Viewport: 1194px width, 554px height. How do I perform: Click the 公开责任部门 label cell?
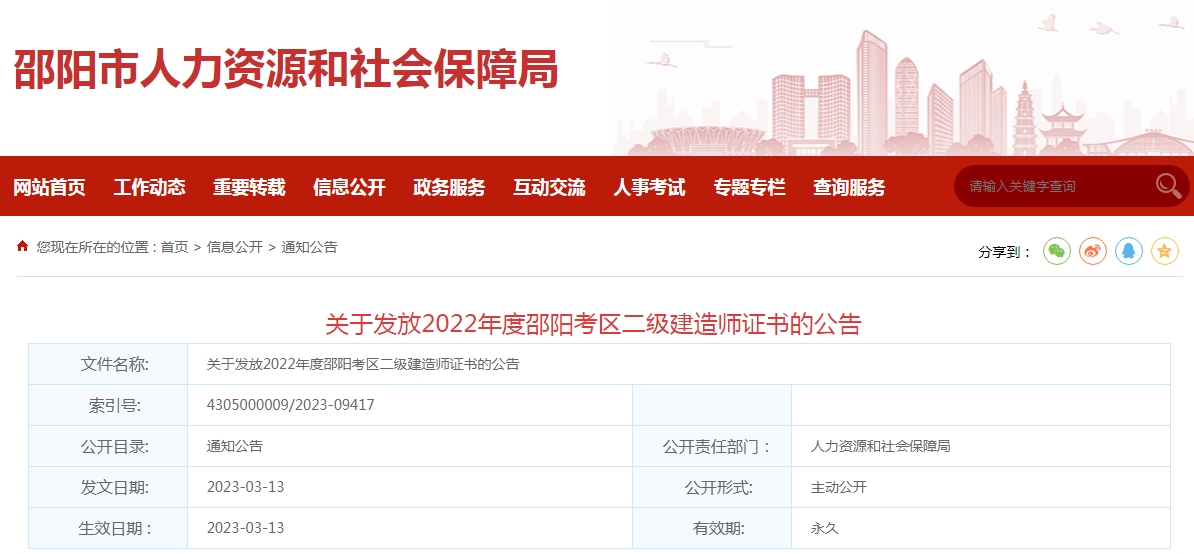point(712,446)
